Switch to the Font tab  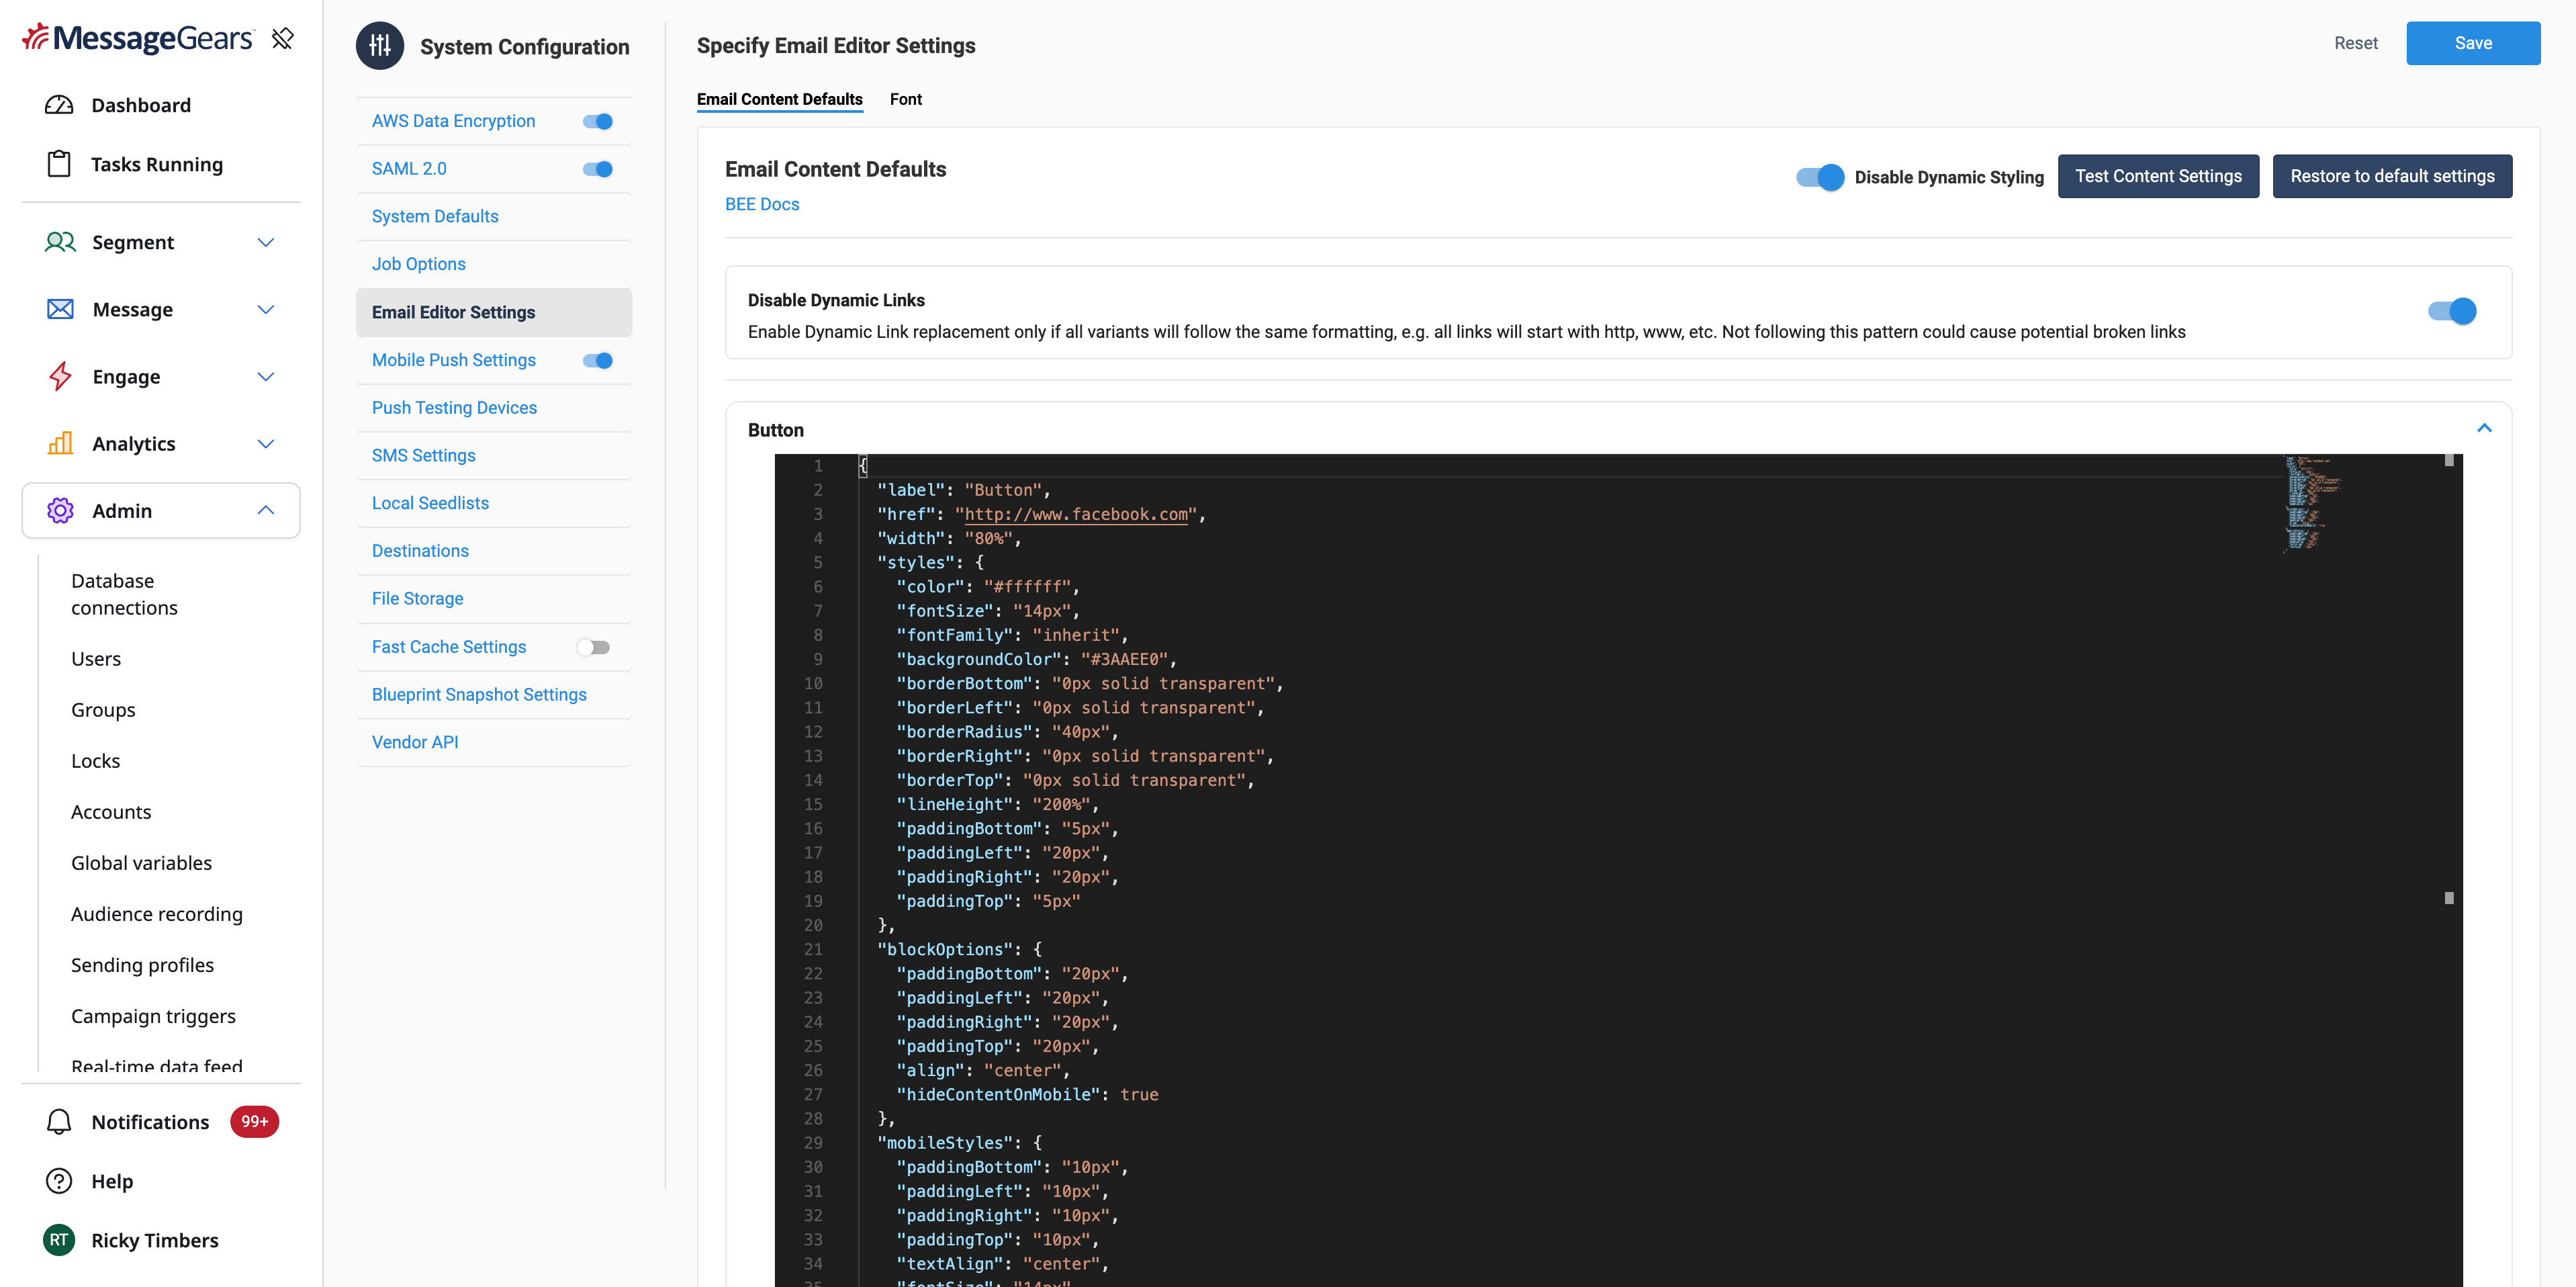tap(905, 99)
